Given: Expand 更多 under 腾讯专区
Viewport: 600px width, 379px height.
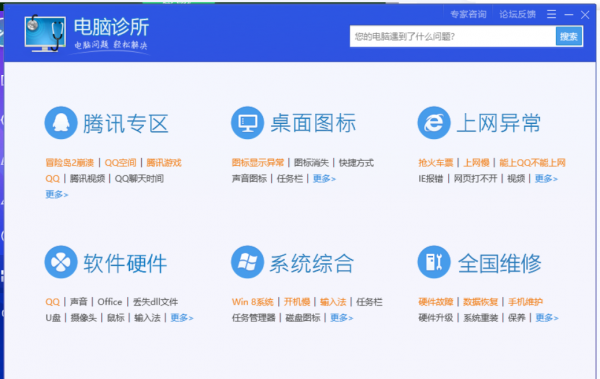Looking at the screenshot, I should [x=57, y=194].
